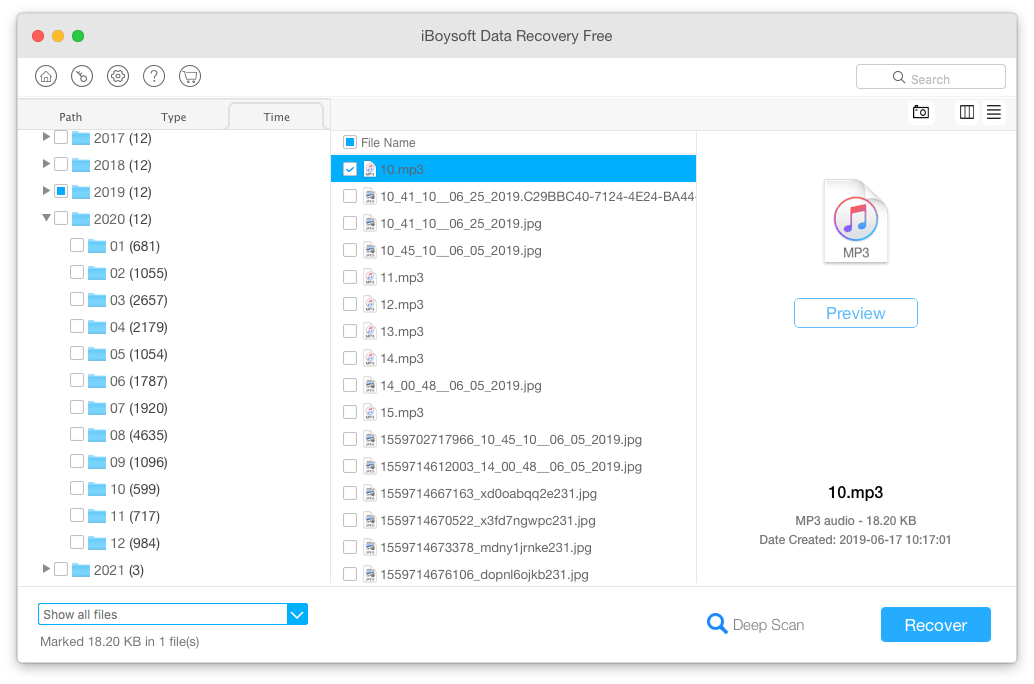This screenshot has height=684, width=1034.
Task: Uncheck the 10.mp3 file checkbox
Action: tap(350, 169)
